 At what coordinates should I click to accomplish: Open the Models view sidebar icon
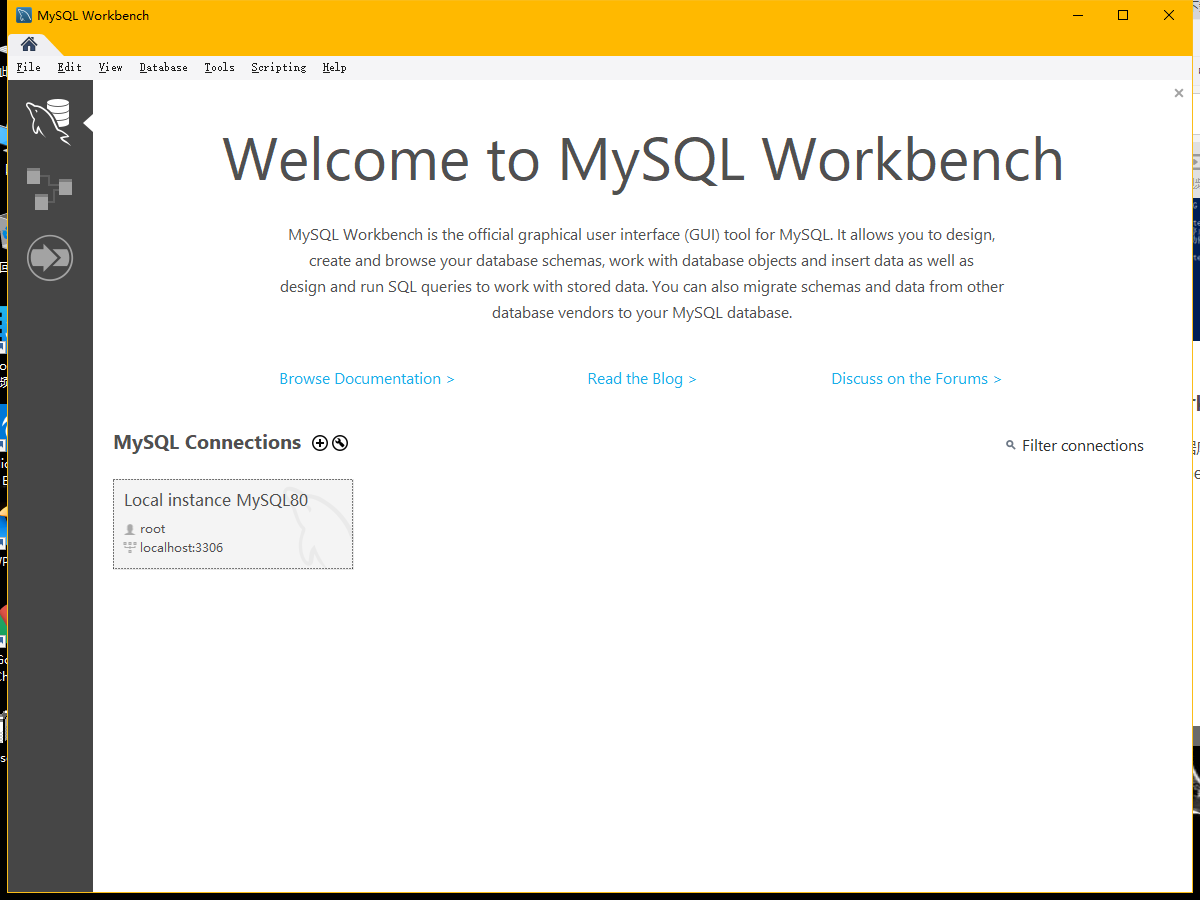tap(49, 189)
